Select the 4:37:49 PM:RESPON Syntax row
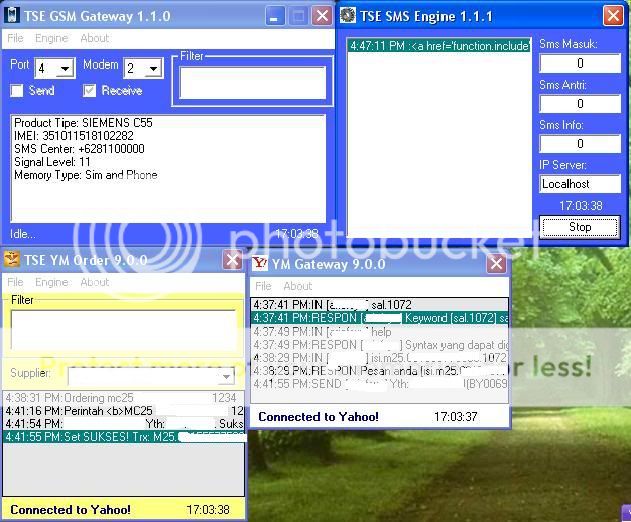Image resolution: width=631 pixels, height=522 pixels. point(379,345)
